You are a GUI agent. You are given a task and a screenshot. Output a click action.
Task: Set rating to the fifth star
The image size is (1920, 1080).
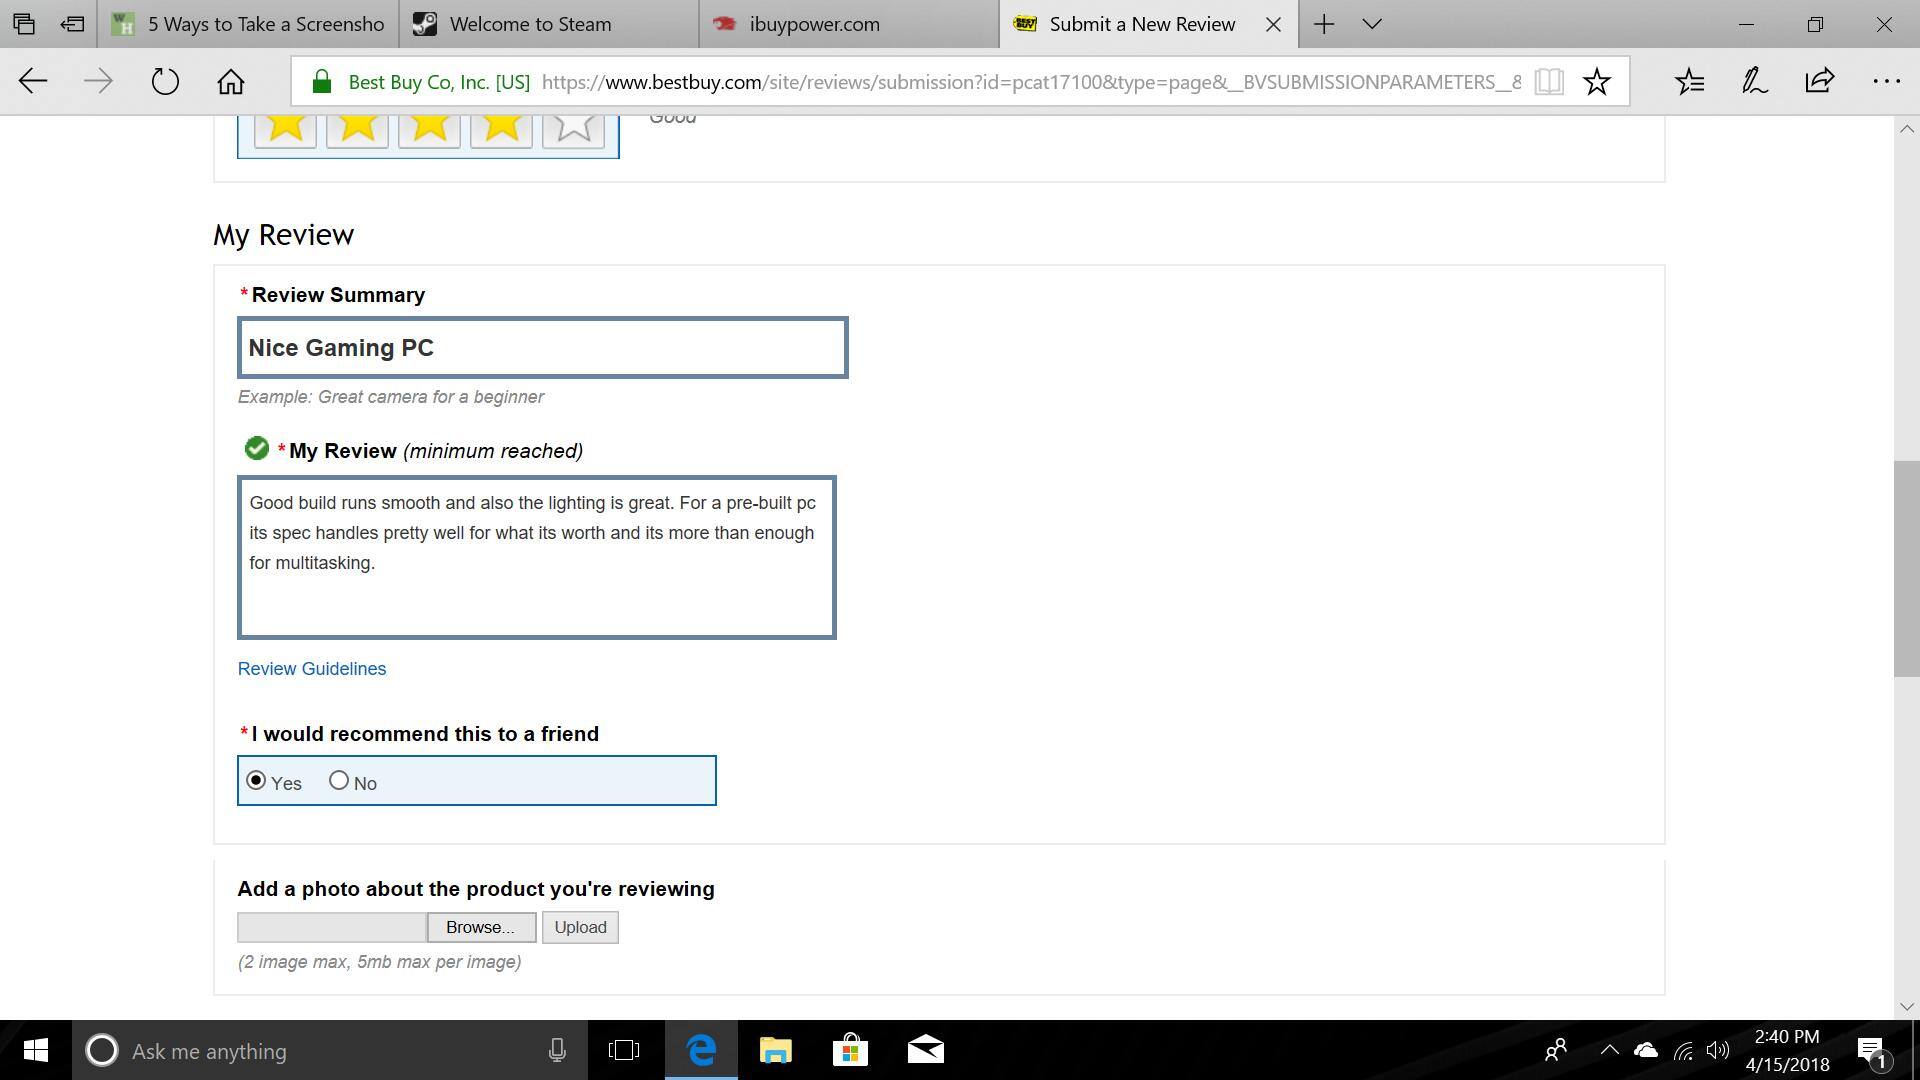(x=573, y=128)
